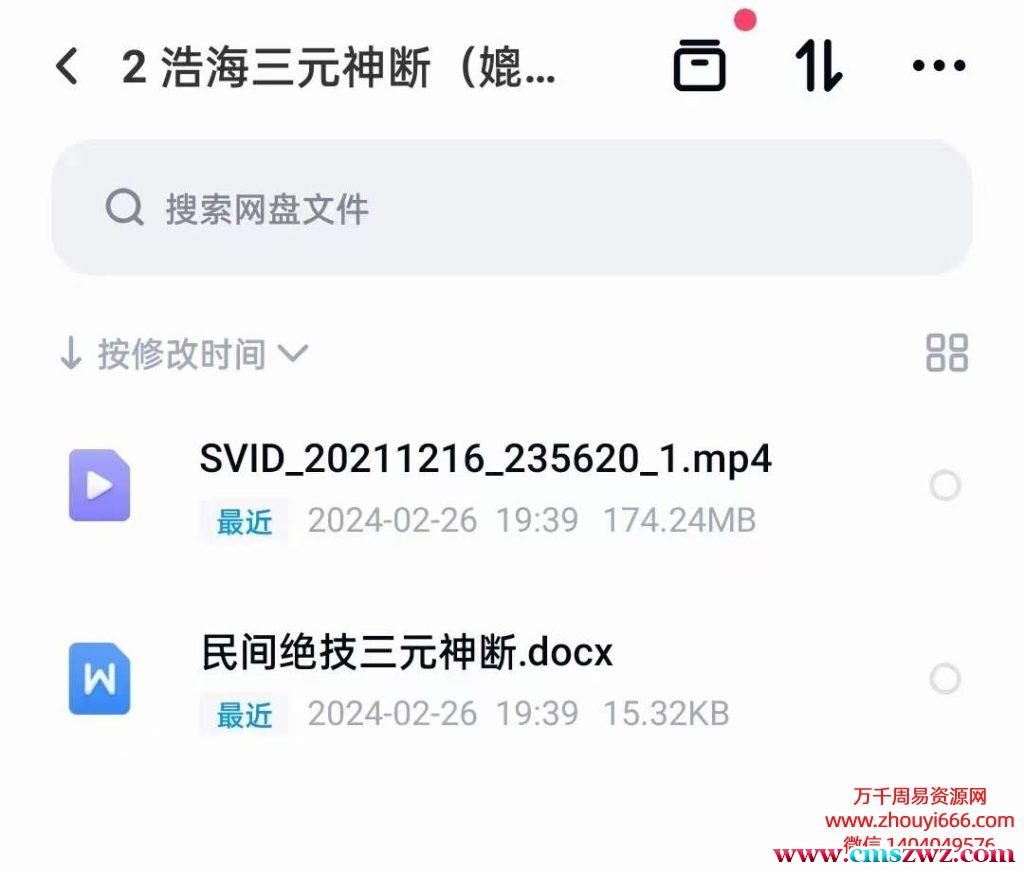Click the blue Word document icon
1024x872 pixels.
pyautogui.click(x=99, y=678)
